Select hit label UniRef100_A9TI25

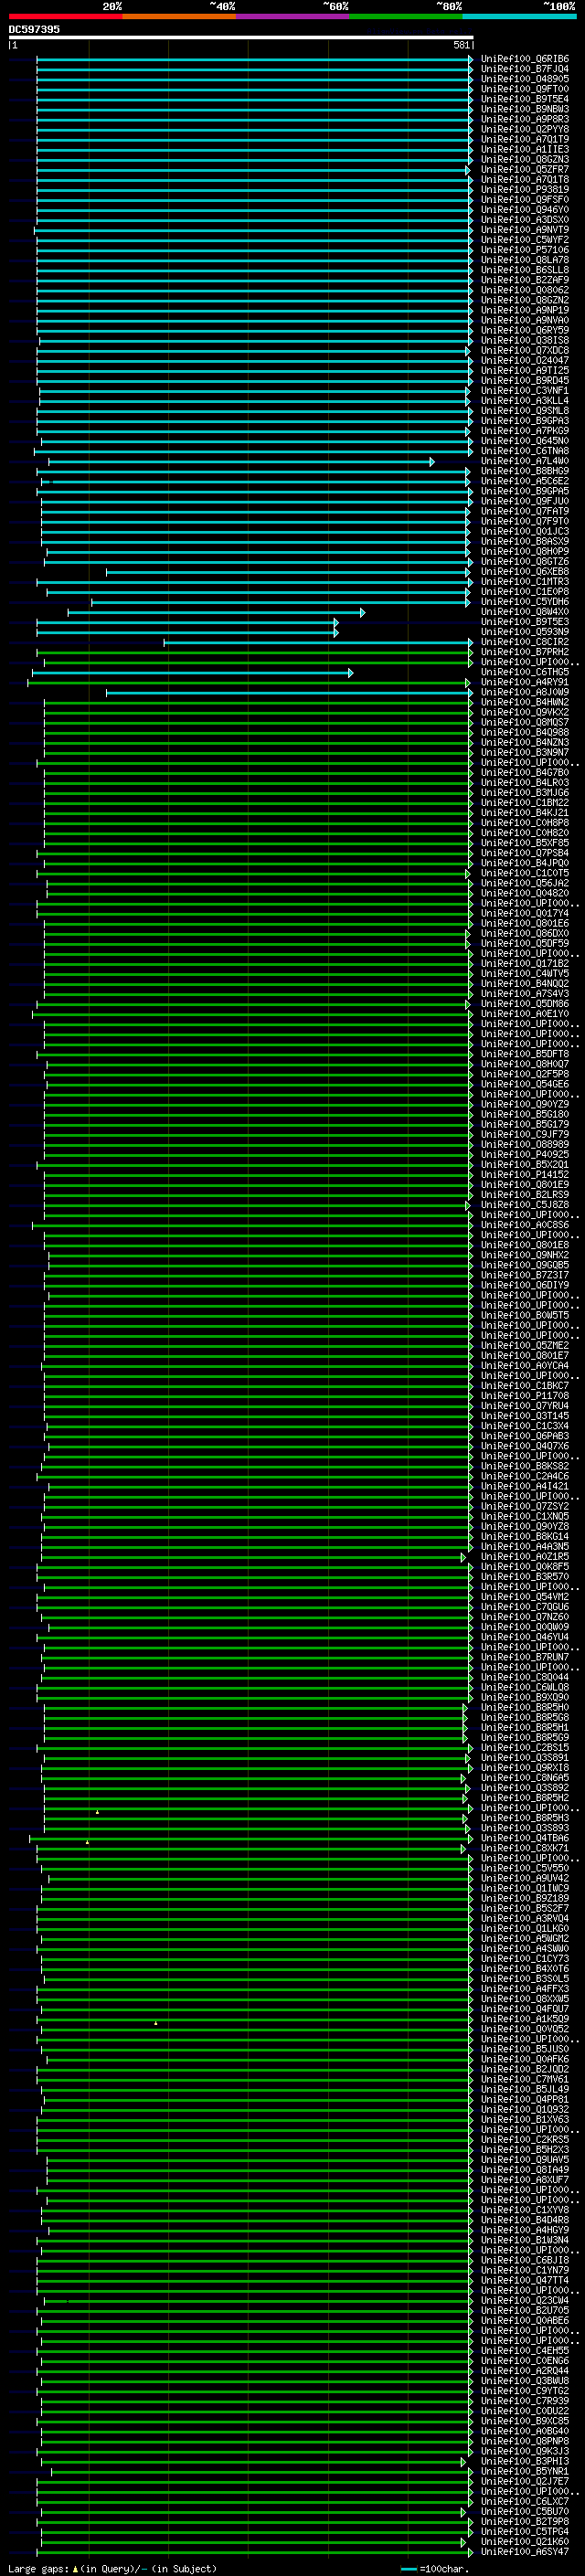pos(525,371)
